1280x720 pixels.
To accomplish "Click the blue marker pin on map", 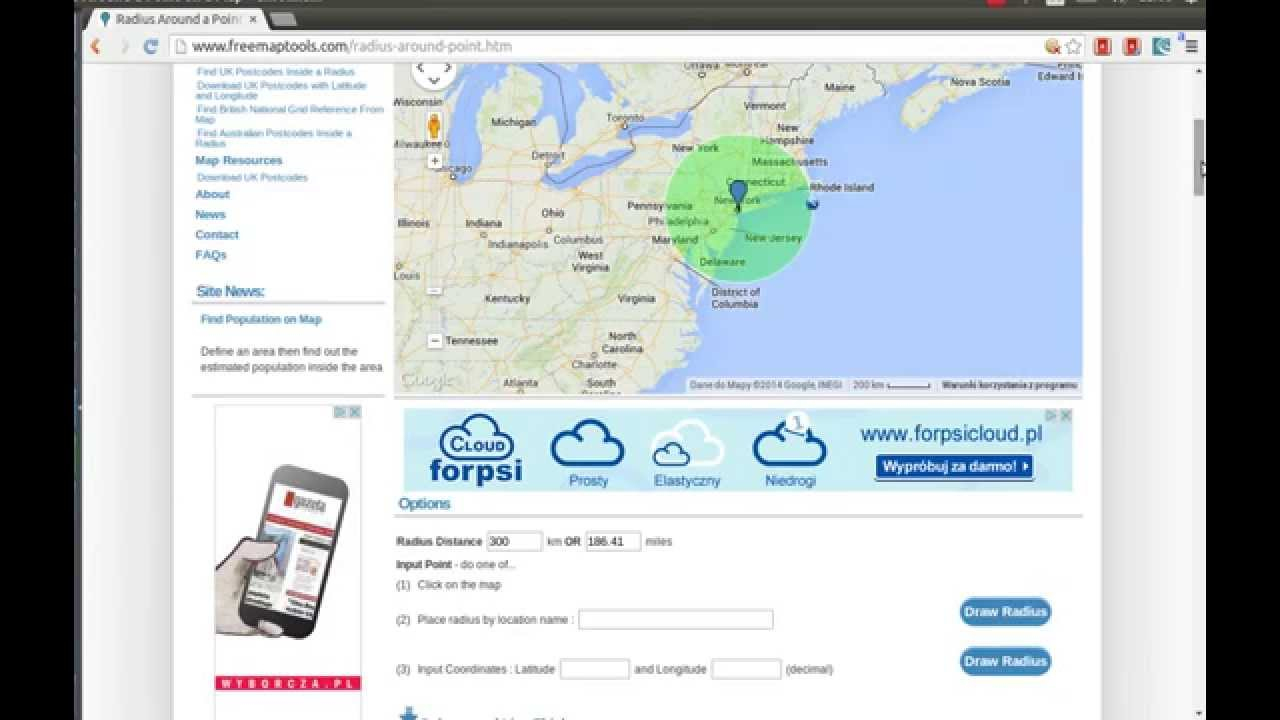I will click(738, 192).
